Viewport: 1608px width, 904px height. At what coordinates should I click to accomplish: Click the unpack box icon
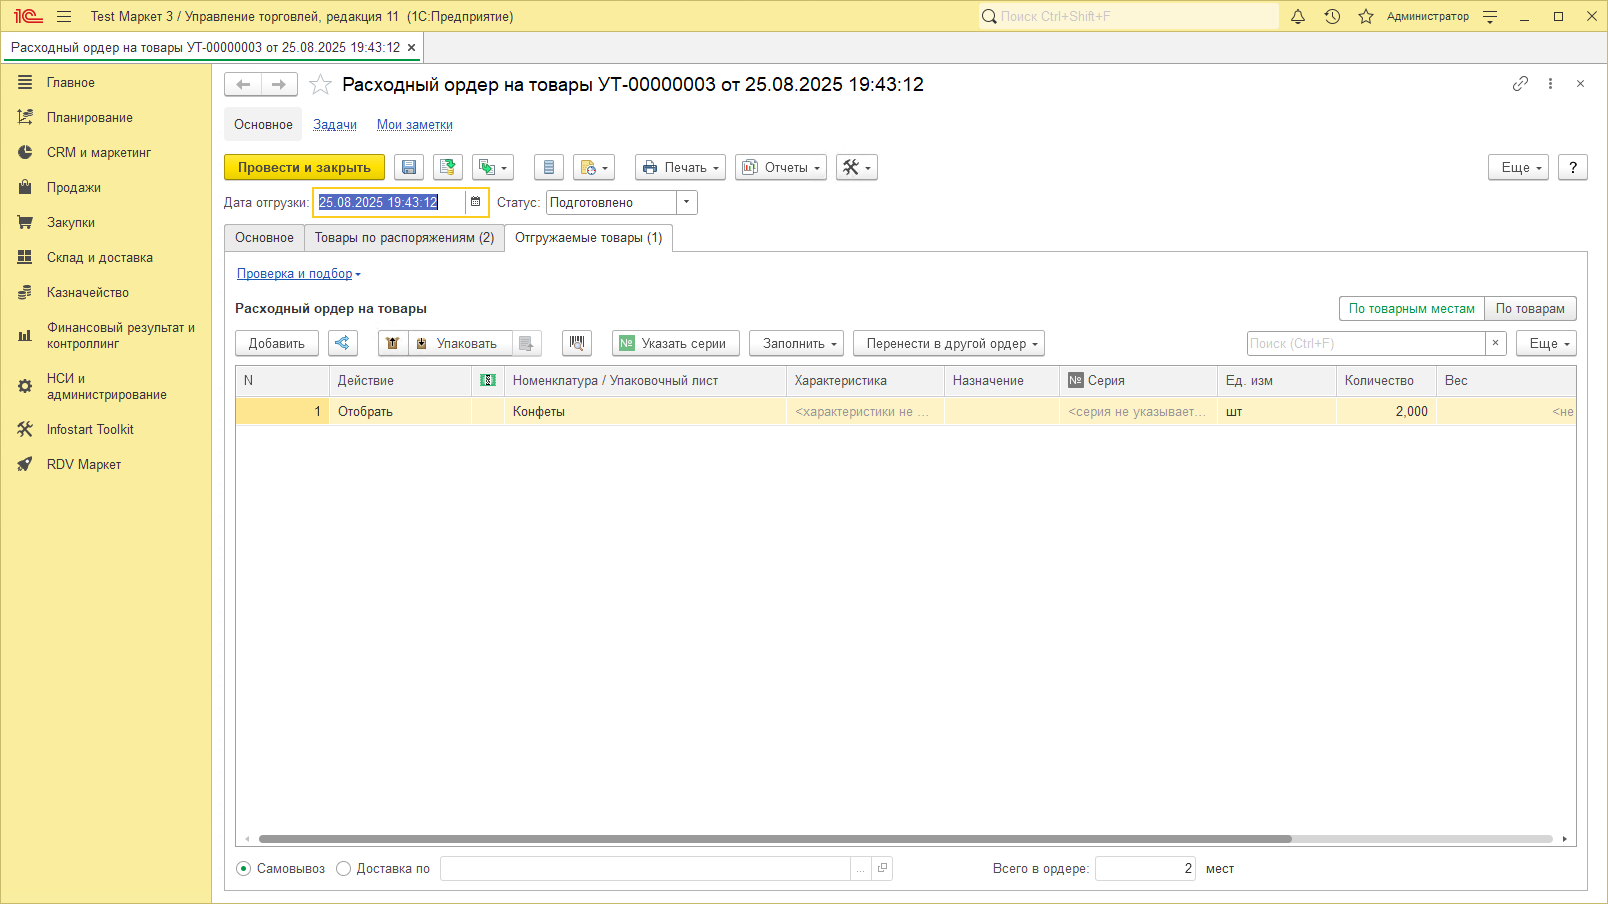click(393, 343)
